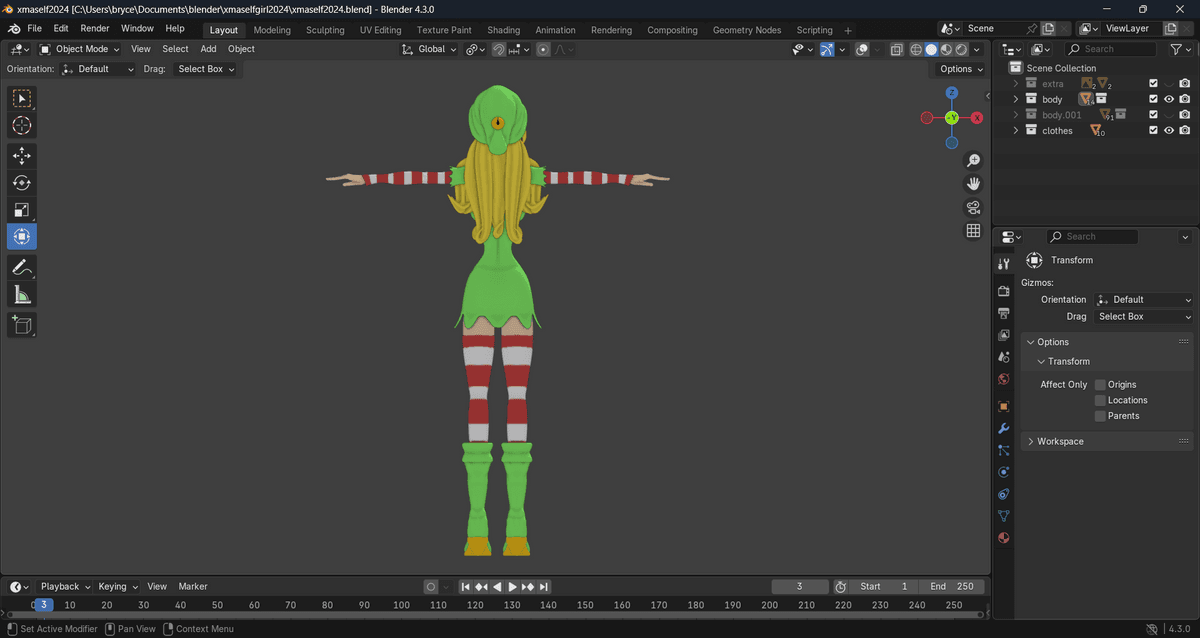The height and width of the screenshot is (638, 1200).
Task: Open the Render menu
Action: coord(95,29)
